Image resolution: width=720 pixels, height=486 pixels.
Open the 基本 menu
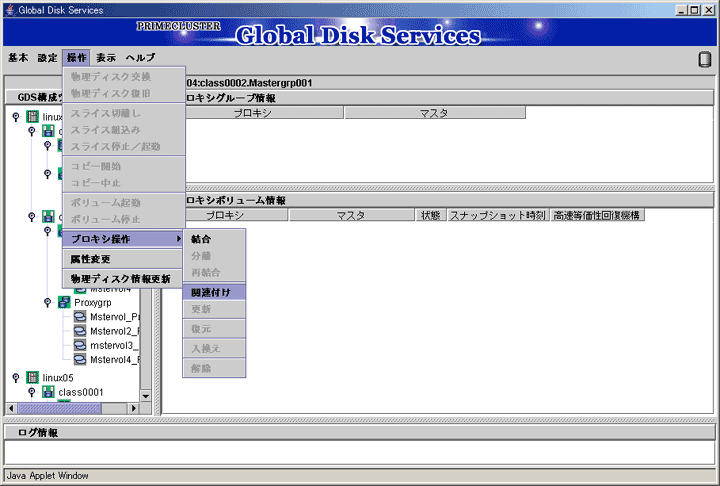[18, 58]
